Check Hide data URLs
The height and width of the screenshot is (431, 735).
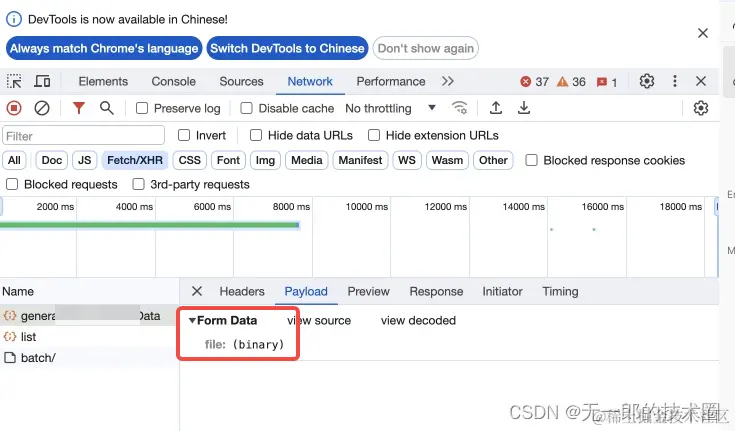(x=256, y=136)
